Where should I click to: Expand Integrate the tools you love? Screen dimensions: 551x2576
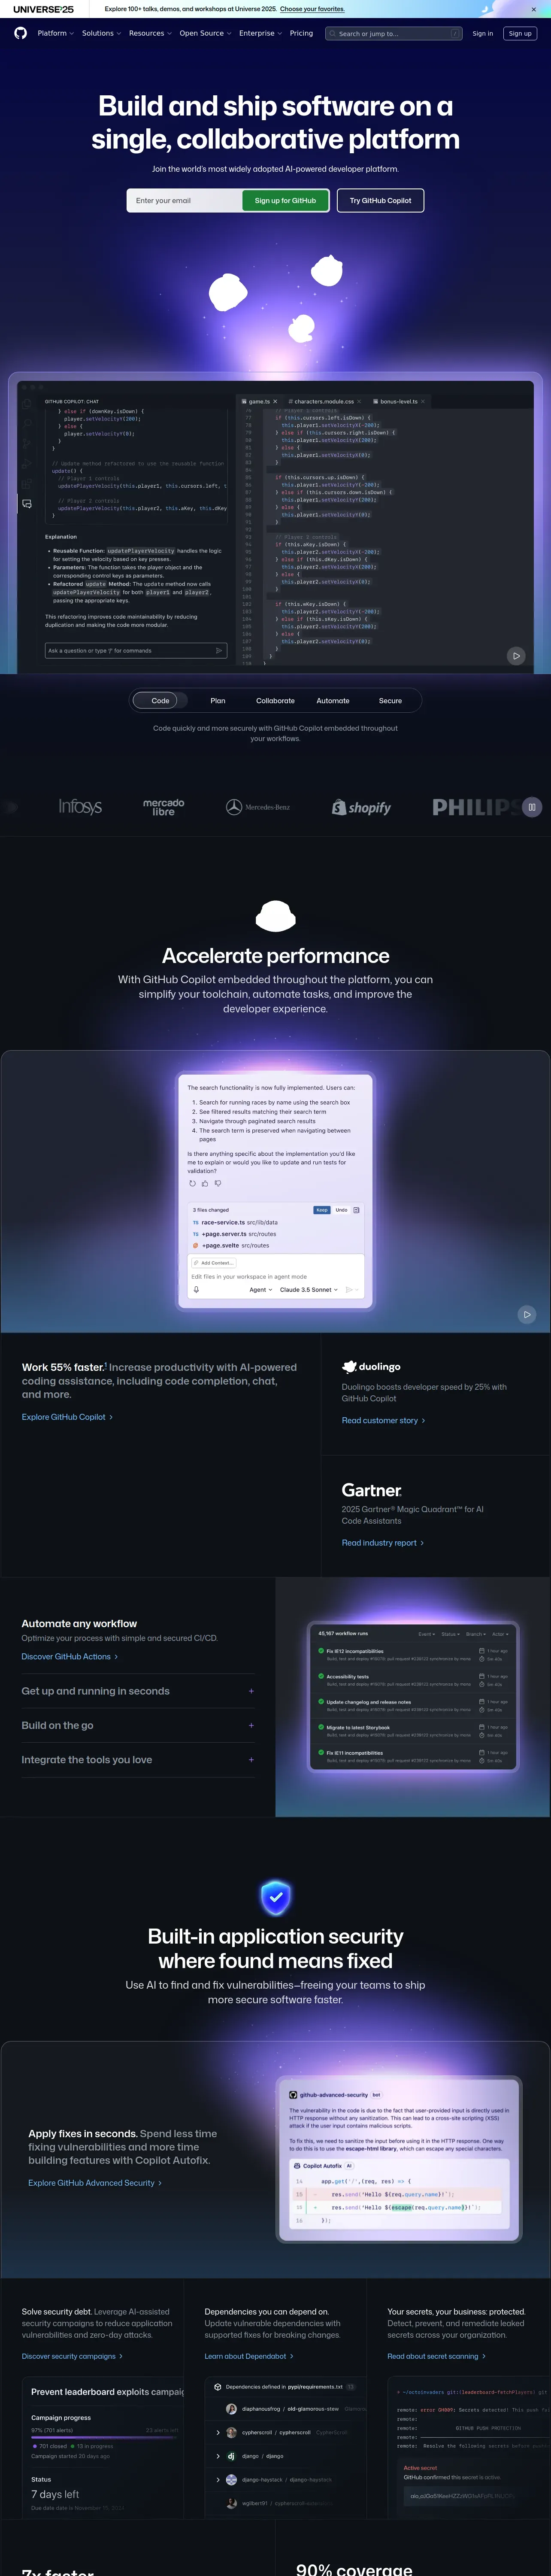coord(138,1760)
